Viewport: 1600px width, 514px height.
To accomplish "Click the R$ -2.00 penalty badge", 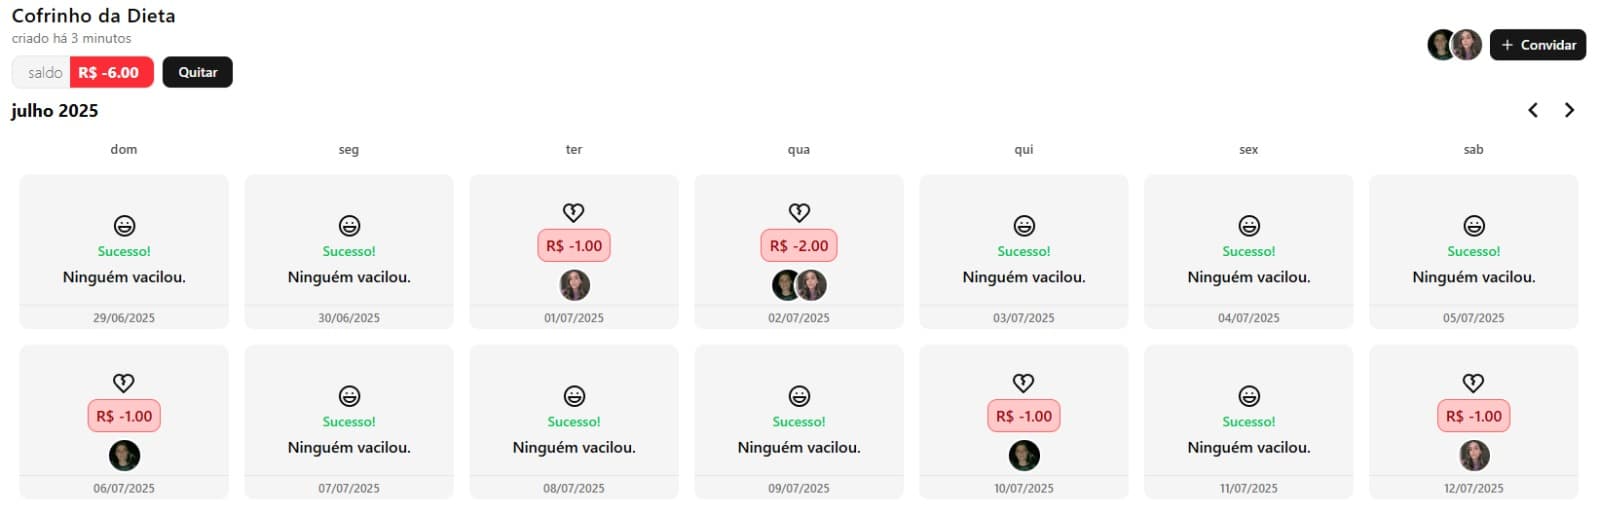I will point(798,246).
